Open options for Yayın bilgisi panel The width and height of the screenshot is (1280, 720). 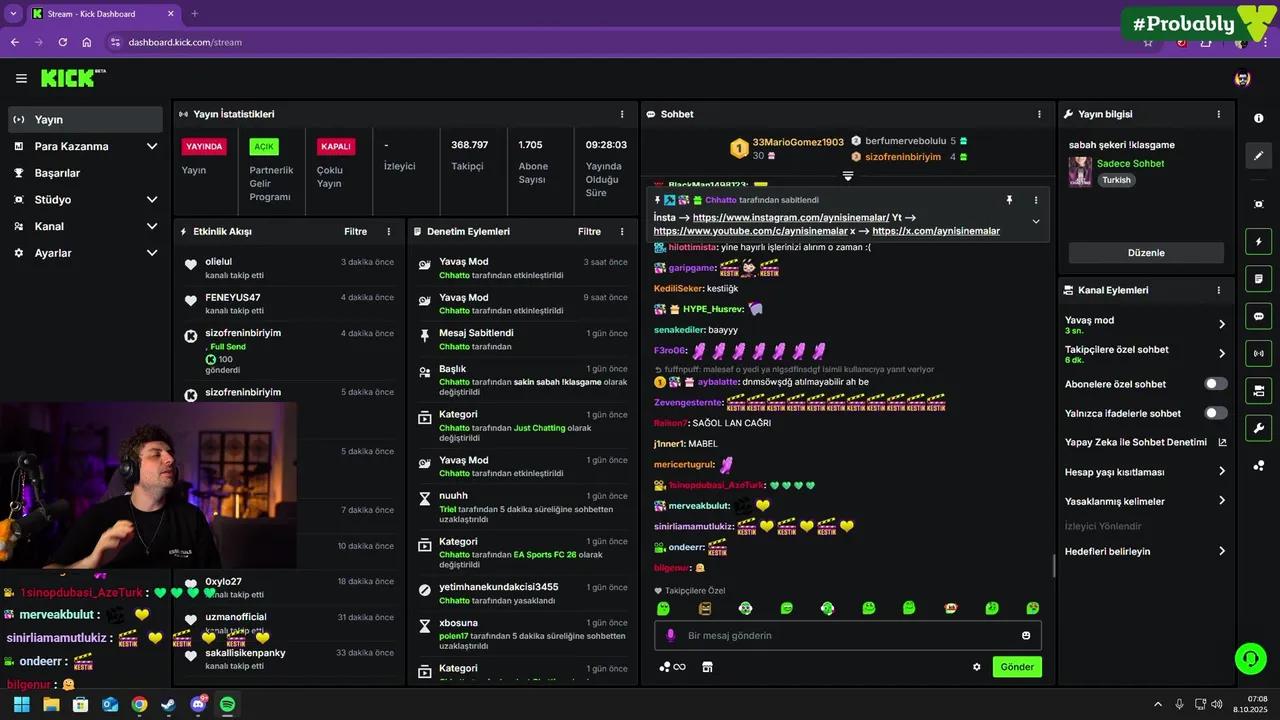tap(1218, 114)
